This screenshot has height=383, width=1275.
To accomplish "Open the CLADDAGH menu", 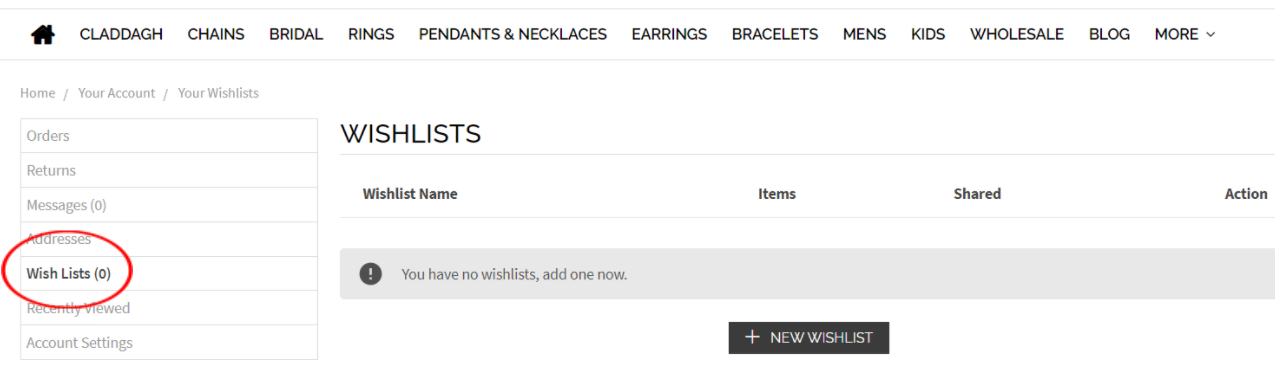I will [121, 34].
